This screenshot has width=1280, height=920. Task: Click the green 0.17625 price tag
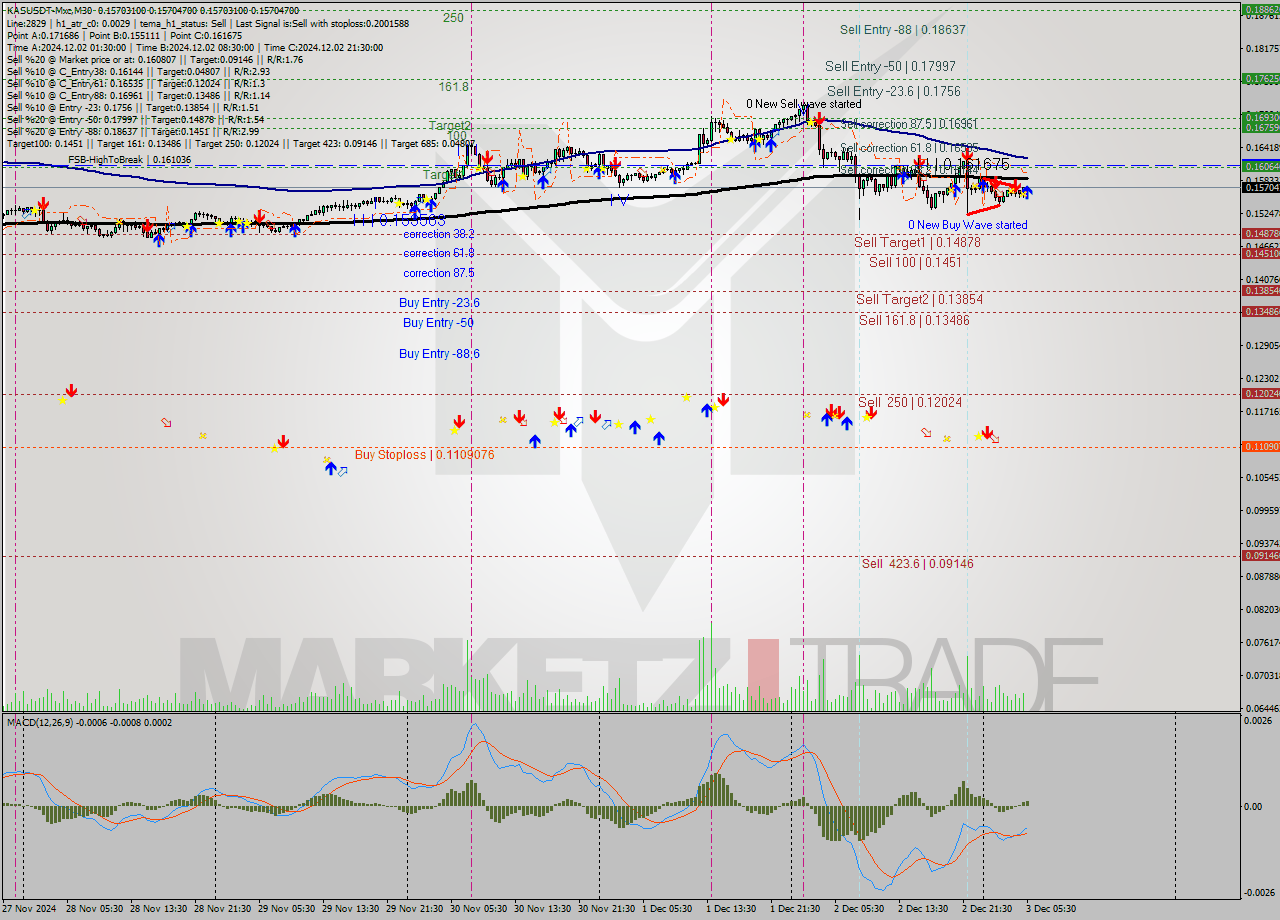1260,78
